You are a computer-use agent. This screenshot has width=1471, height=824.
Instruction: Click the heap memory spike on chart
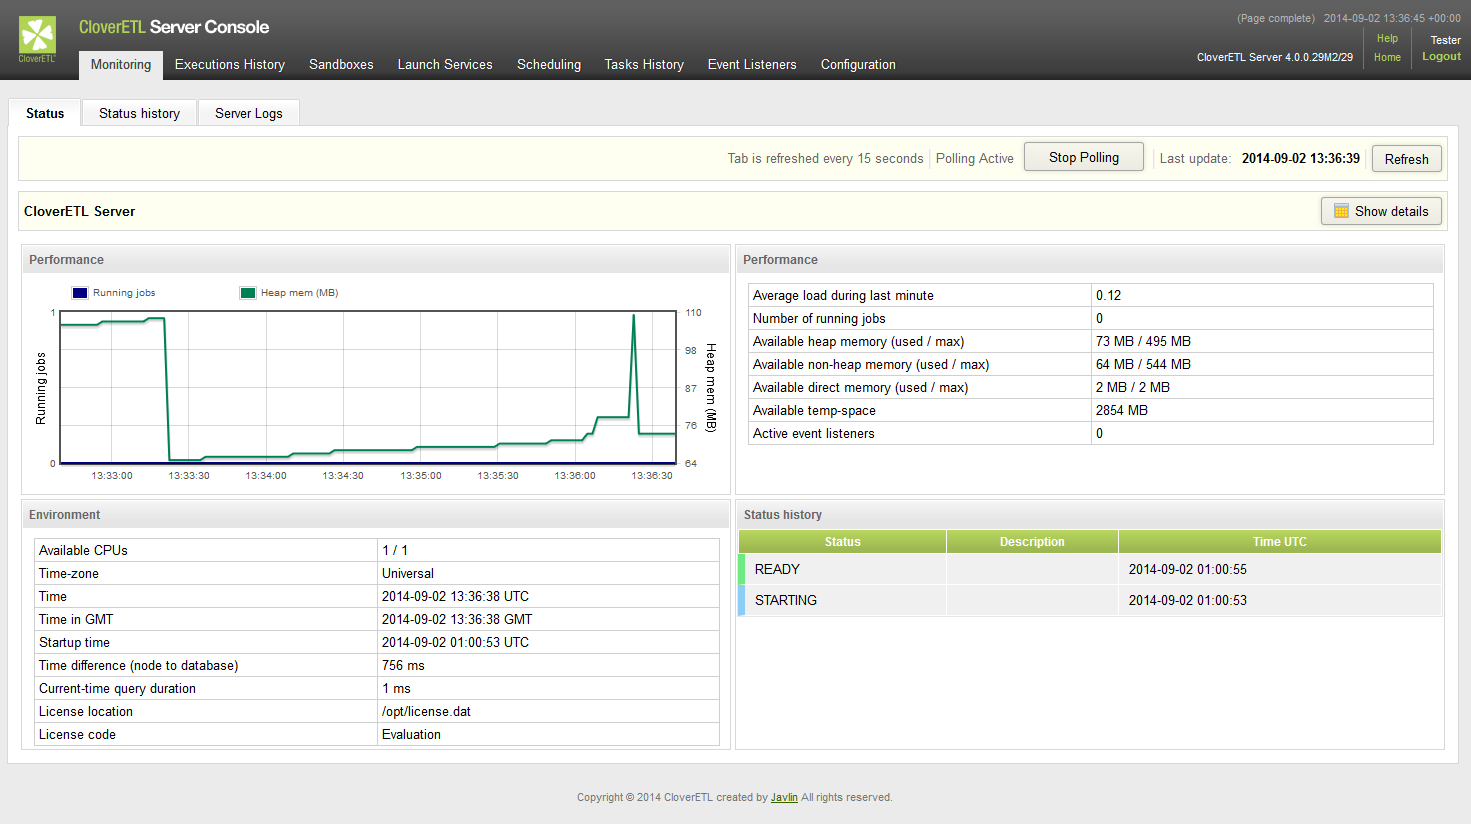tap(634, 318)
